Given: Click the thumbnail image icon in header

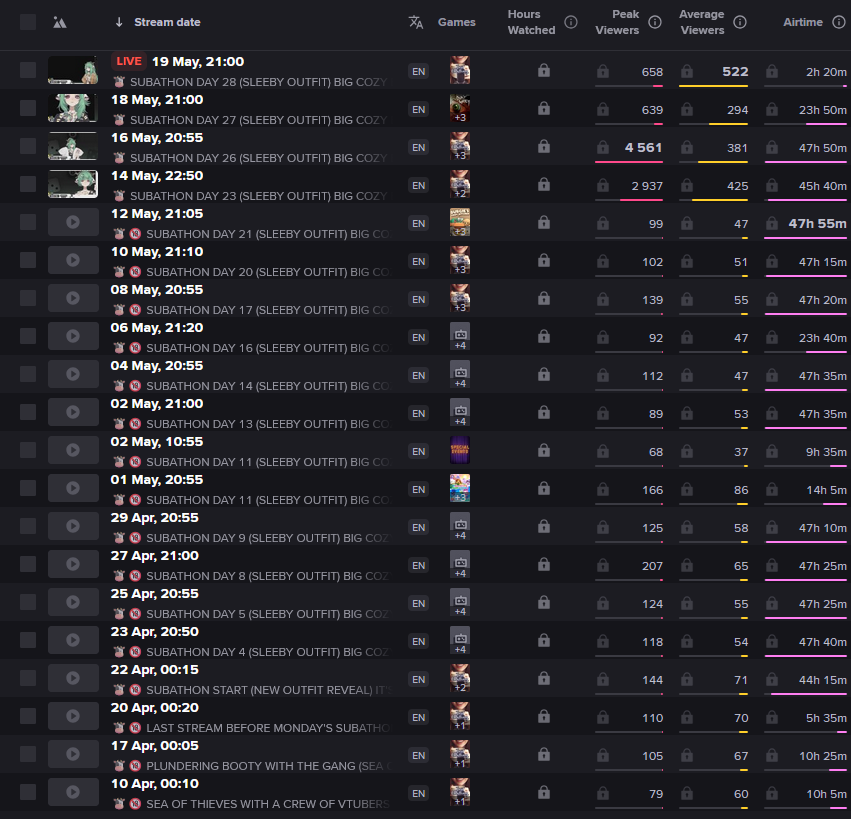Looking at the screenshot, I should (x=60, y=22).
